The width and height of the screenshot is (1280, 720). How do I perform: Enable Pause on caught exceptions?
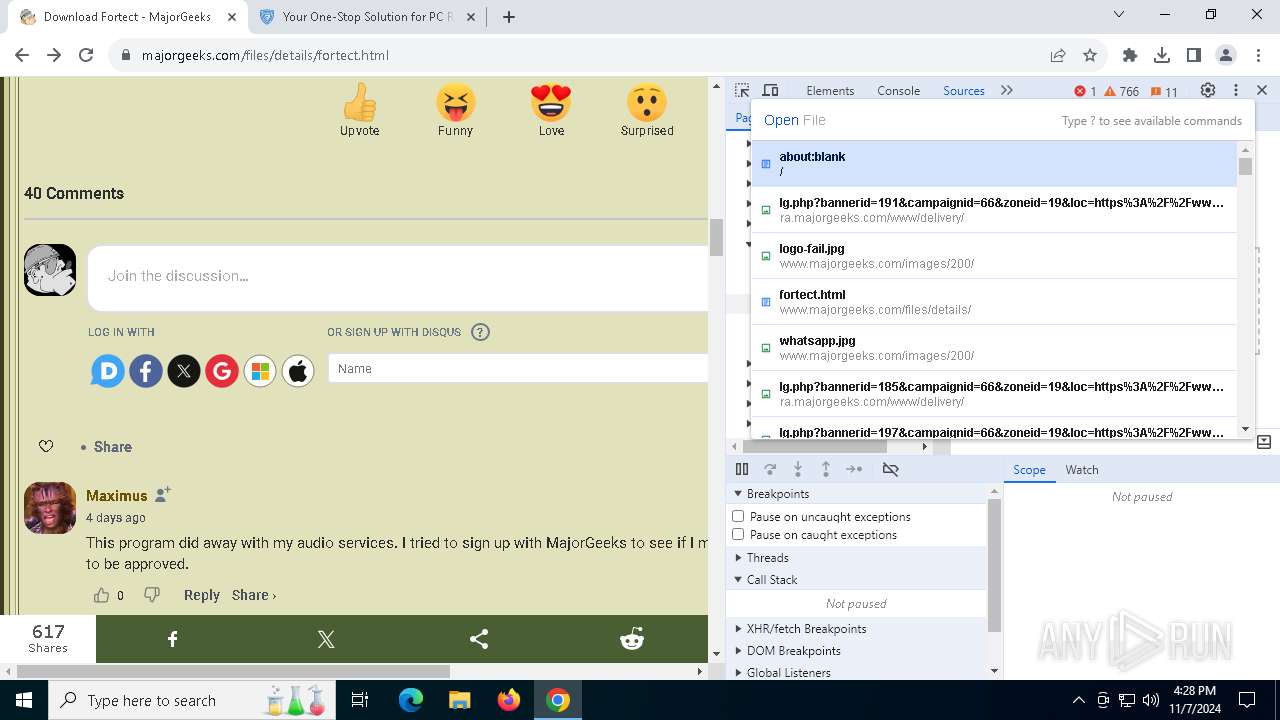coord(738,534)
